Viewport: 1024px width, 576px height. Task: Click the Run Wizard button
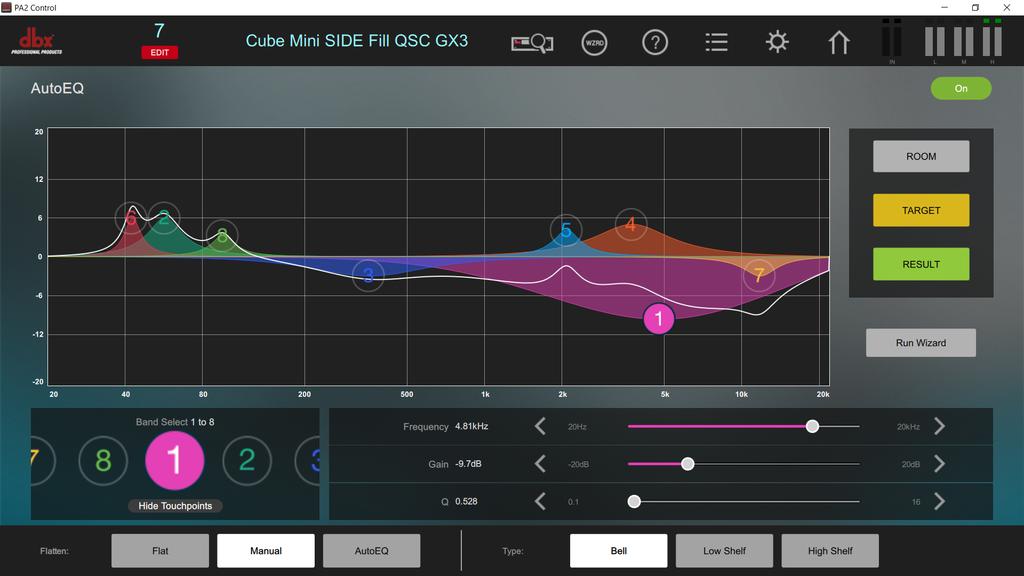click(921, 343)
